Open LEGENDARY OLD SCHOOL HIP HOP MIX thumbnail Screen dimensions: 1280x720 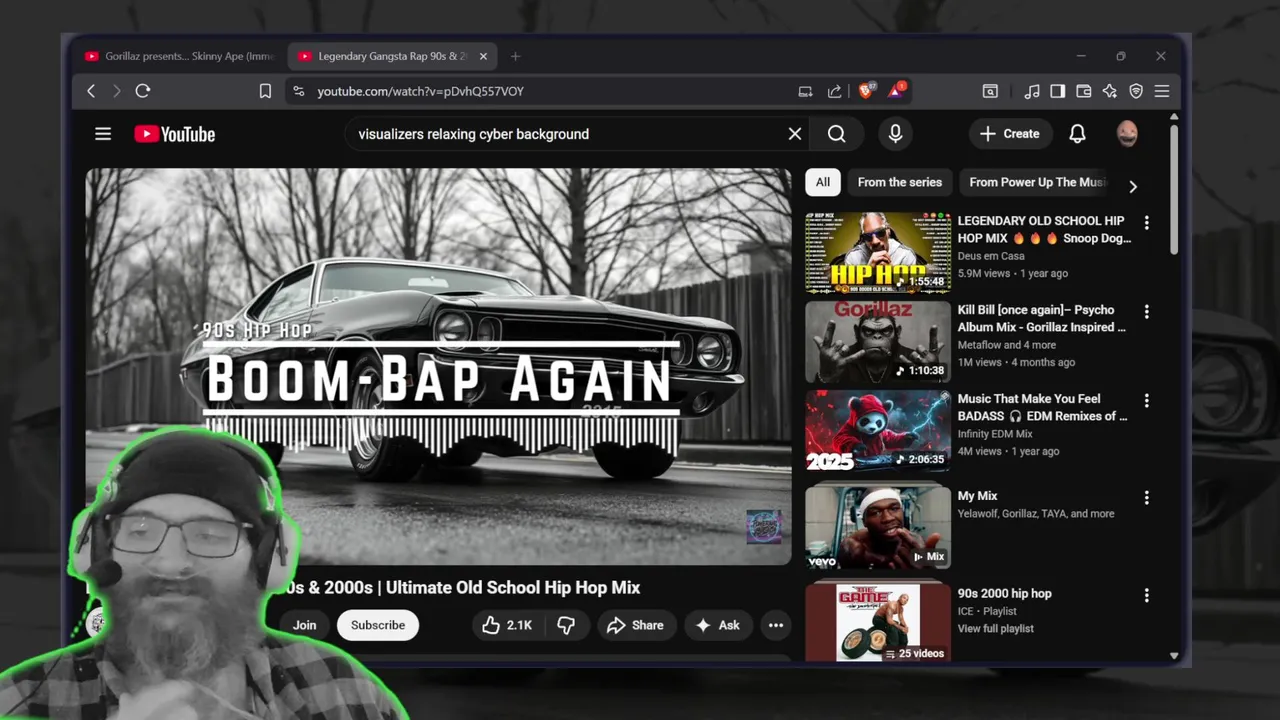878,252
